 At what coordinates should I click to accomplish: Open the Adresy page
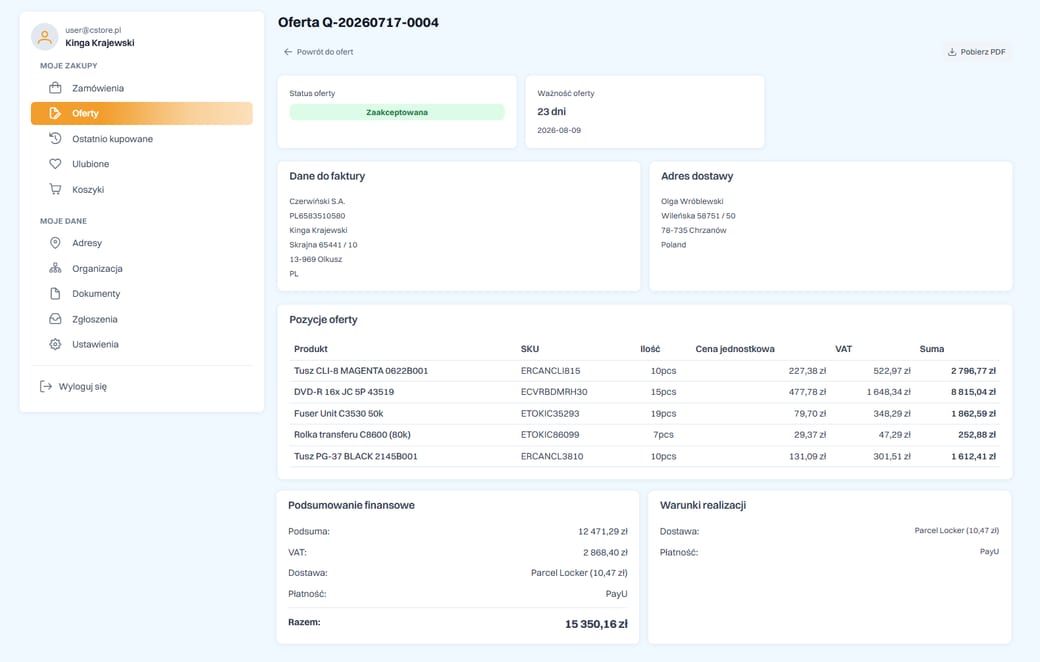coord(141,243)
